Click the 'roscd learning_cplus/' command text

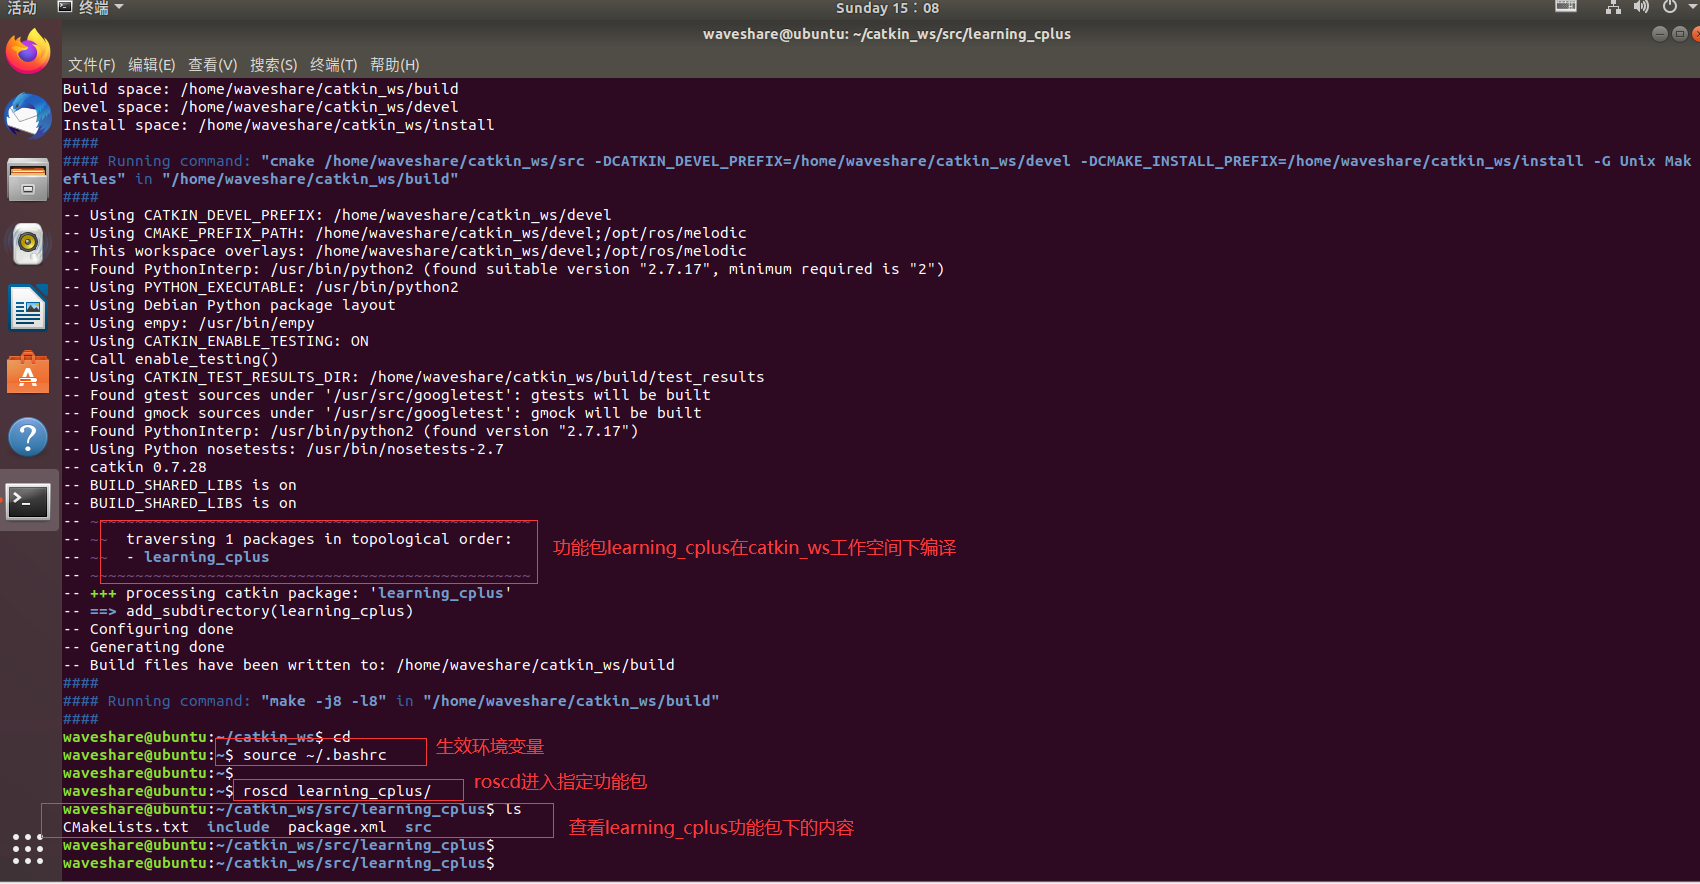337,791
